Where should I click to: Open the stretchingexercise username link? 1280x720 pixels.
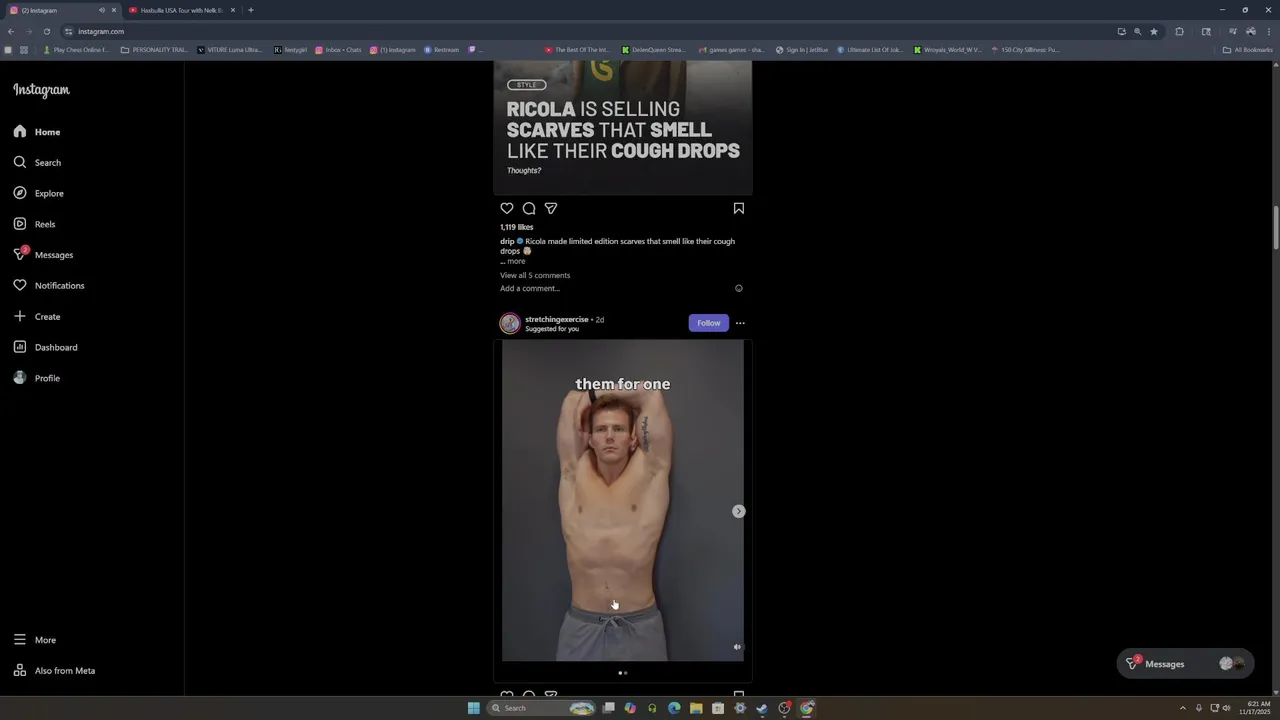pyautogui.click(x=557, y=319)
